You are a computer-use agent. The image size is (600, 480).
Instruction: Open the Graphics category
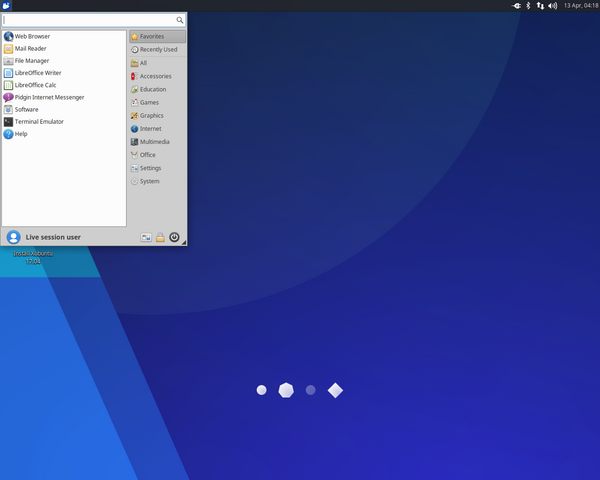tap(151, 115)
